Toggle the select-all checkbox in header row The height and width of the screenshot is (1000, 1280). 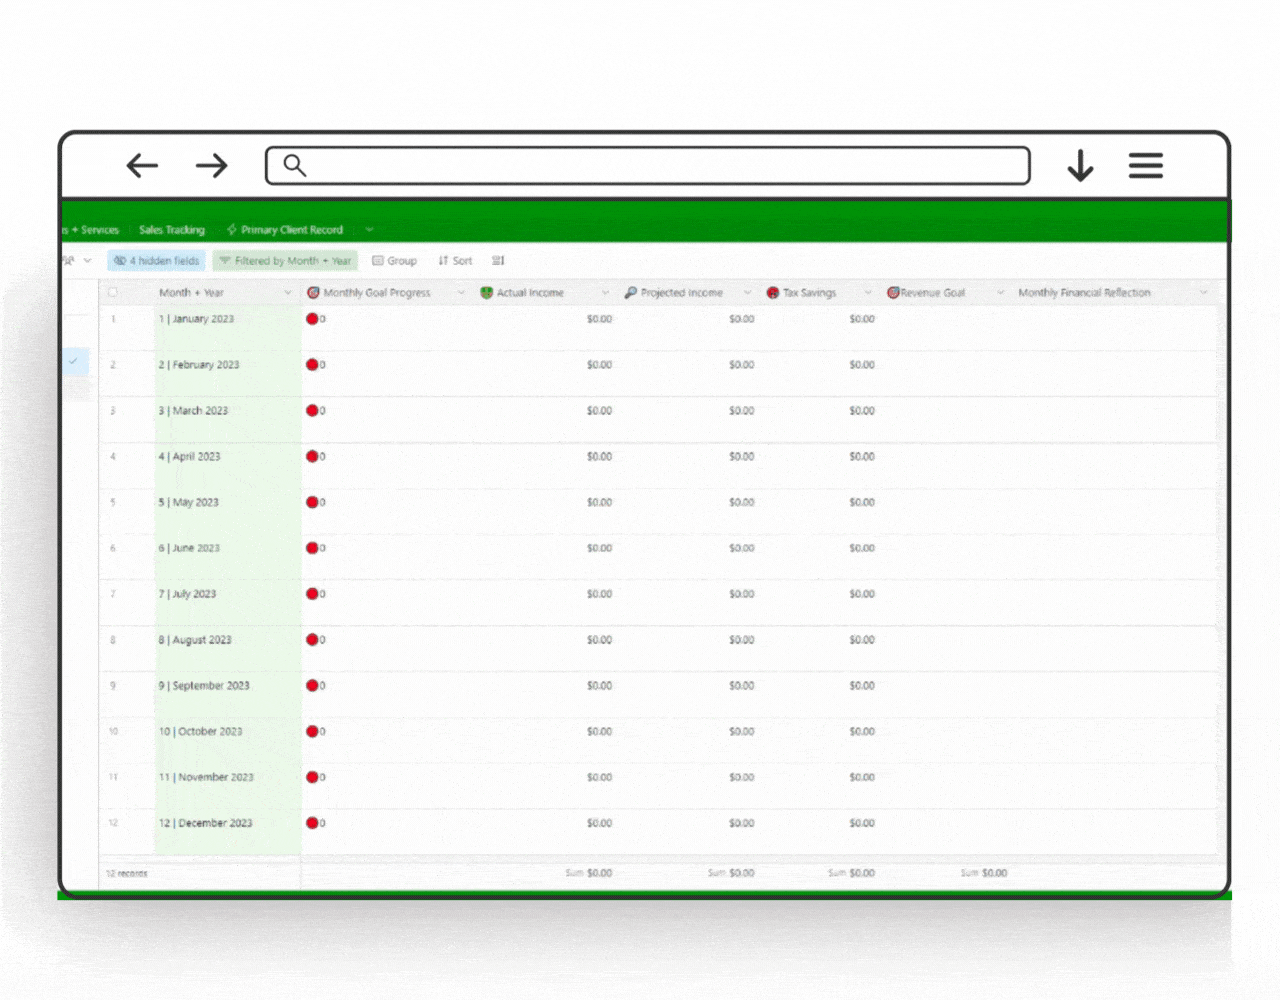[x=113, y=293]
